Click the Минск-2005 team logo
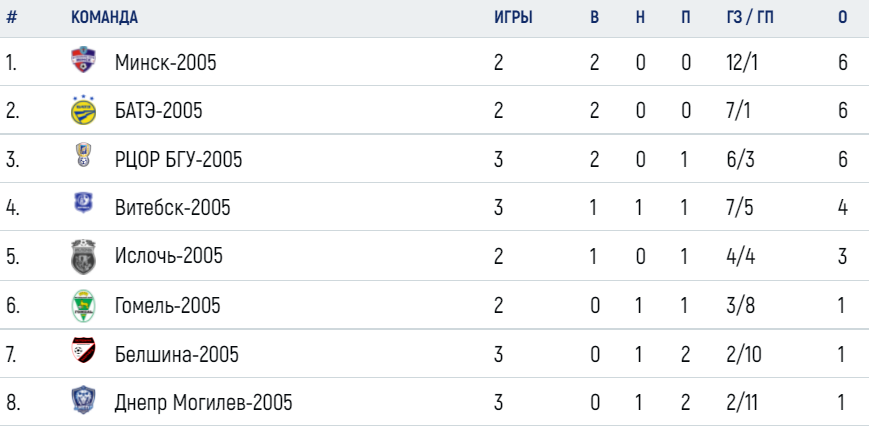Viewport: 869px width, 427px height. click(83, 60)
